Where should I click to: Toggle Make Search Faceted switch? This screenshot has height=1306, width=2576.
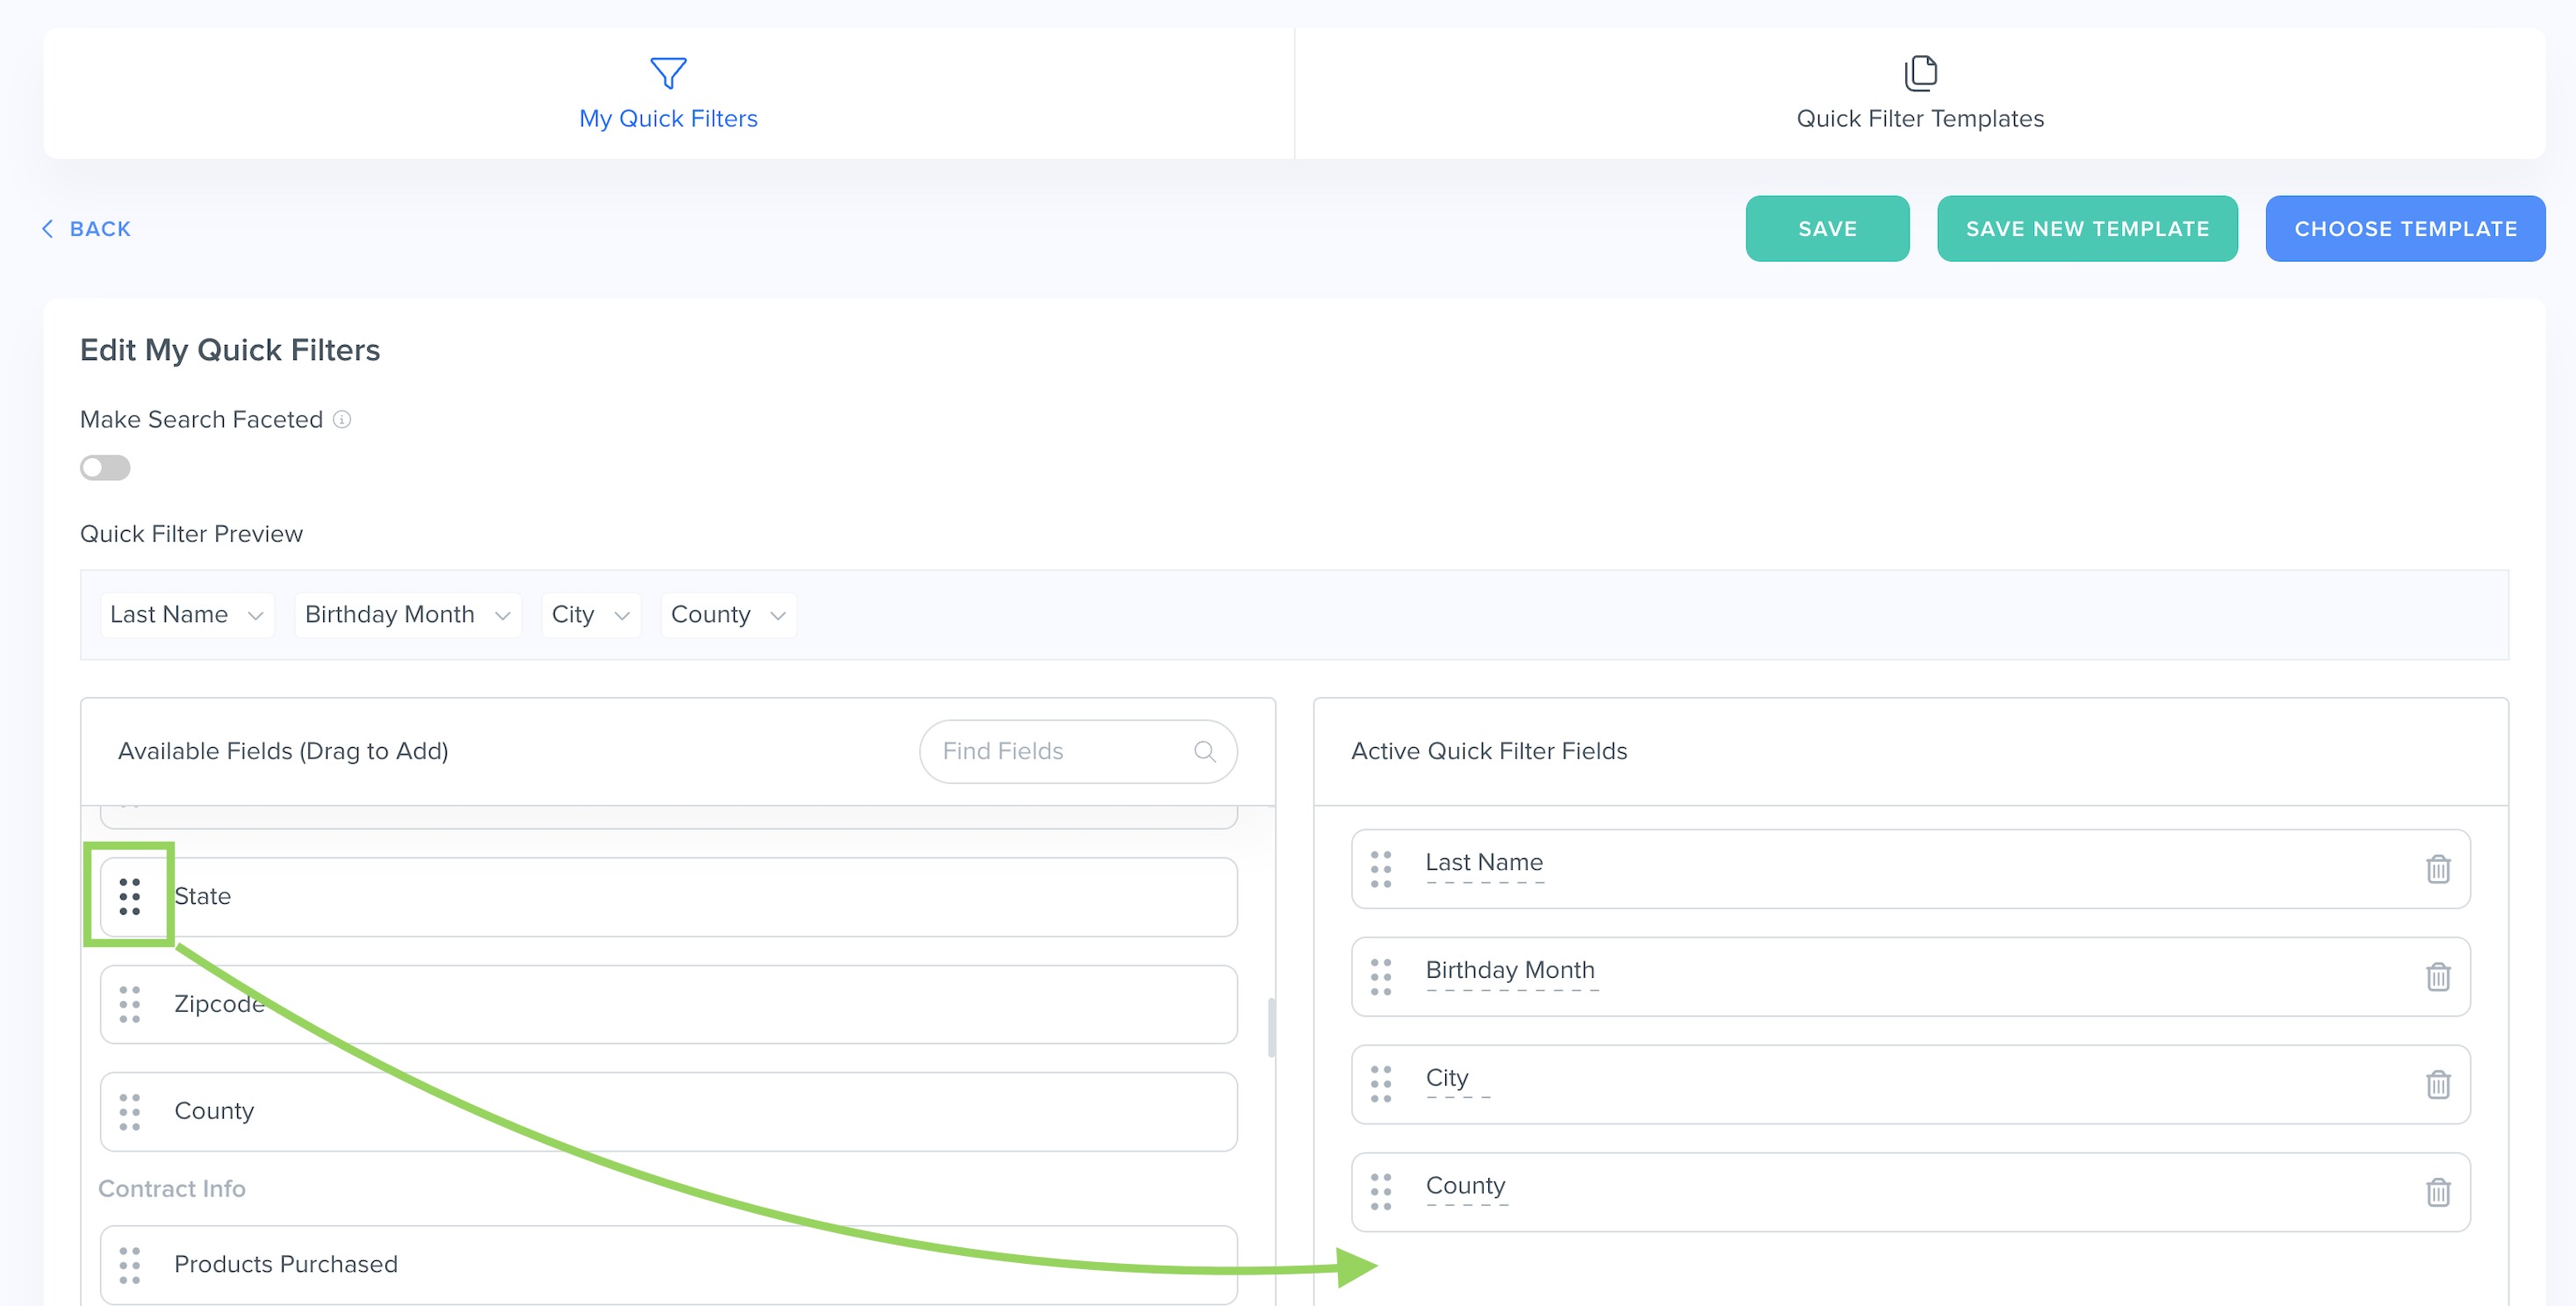click(105, 467)
